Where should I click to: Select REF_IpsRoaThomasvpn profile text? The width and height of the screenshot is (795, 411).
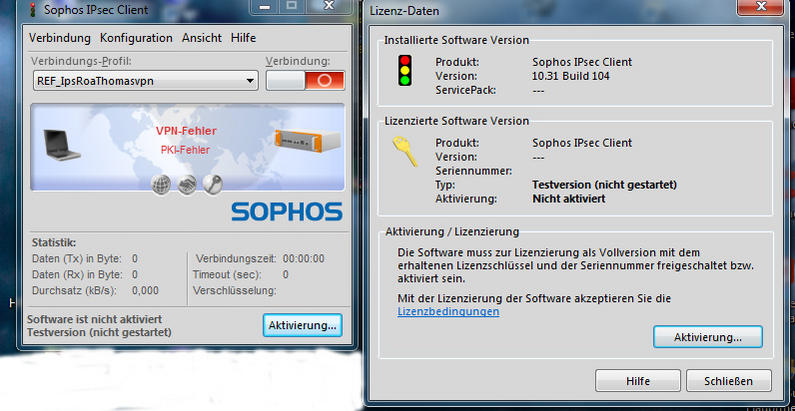(95, 81)
